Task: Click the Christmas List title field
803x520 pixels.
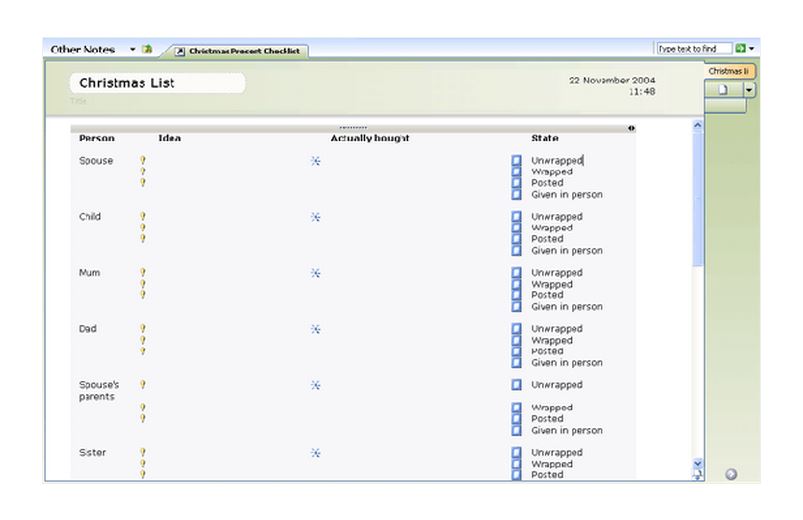Action: tap(157, 83)
